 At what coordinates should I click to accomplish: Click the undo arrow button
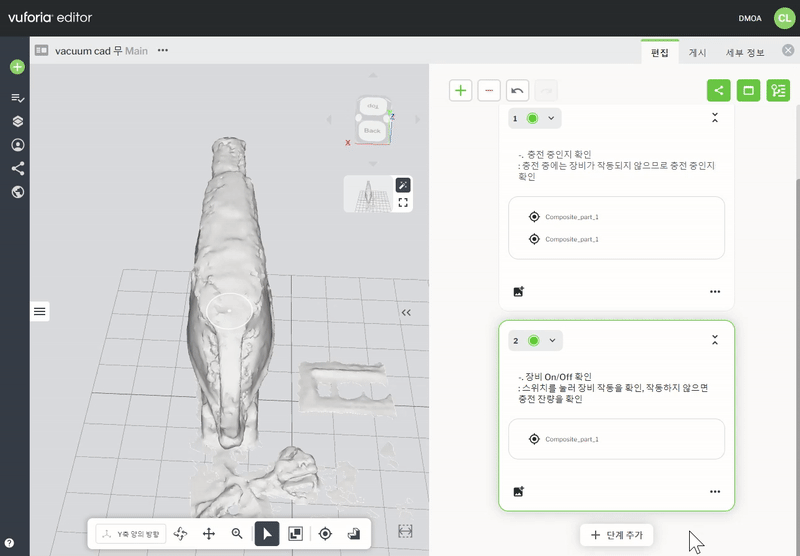click(517, 91)
